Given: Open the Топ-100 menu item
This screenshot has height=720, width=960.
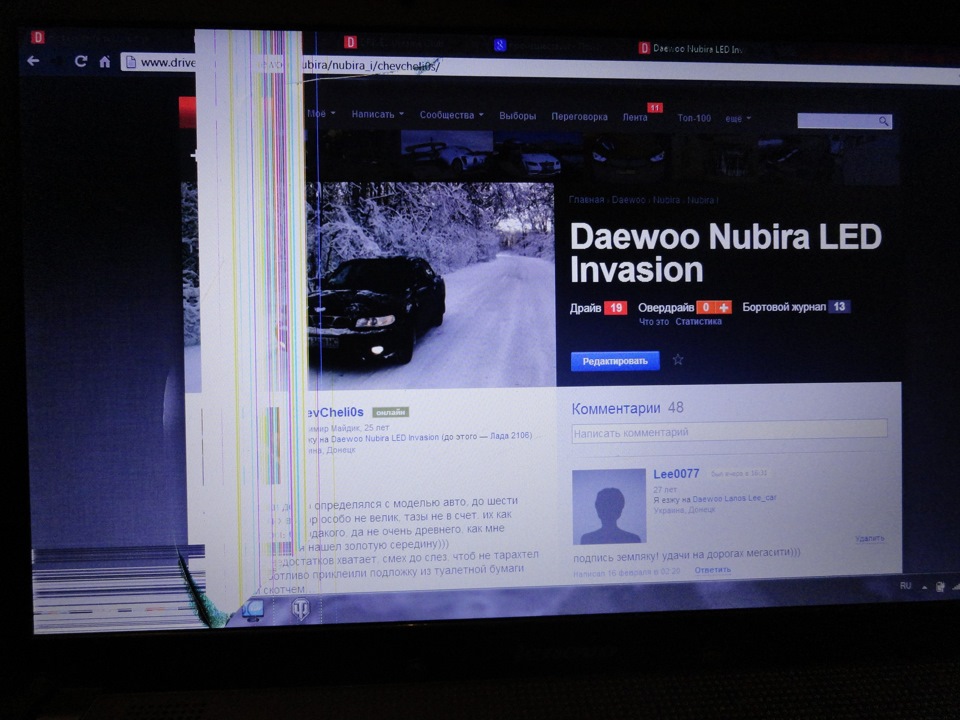Looking at the screenshot, I should pos(694,118).
